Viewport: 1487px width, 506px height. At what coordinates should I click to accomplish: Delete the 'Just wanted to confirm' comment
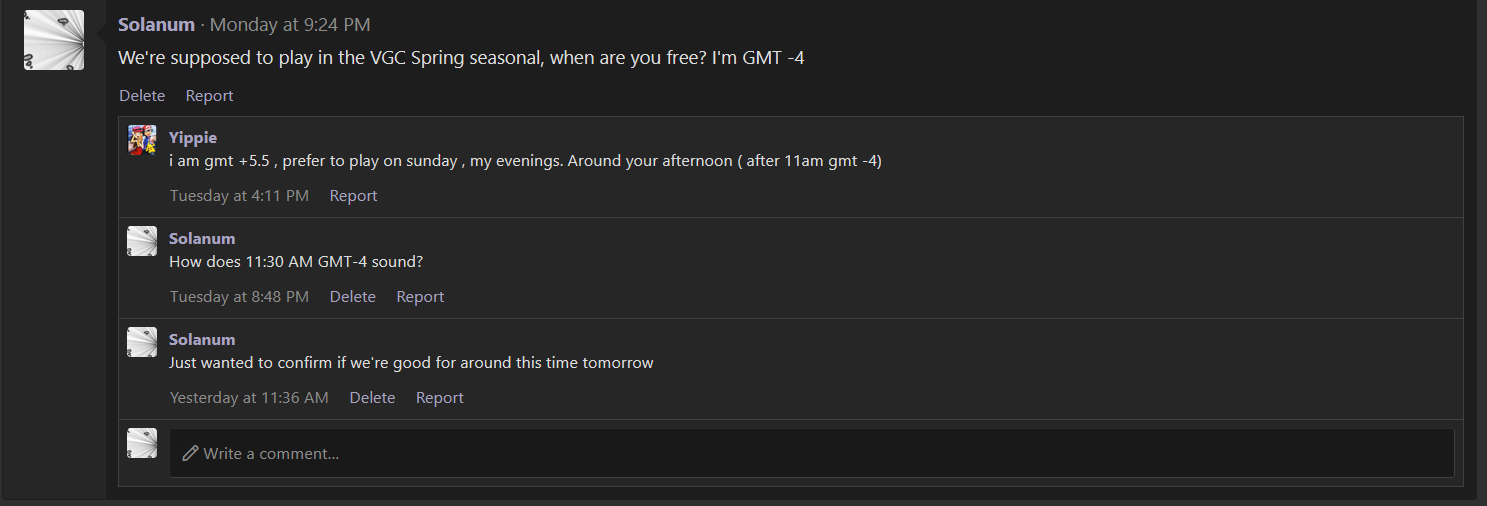372,398
